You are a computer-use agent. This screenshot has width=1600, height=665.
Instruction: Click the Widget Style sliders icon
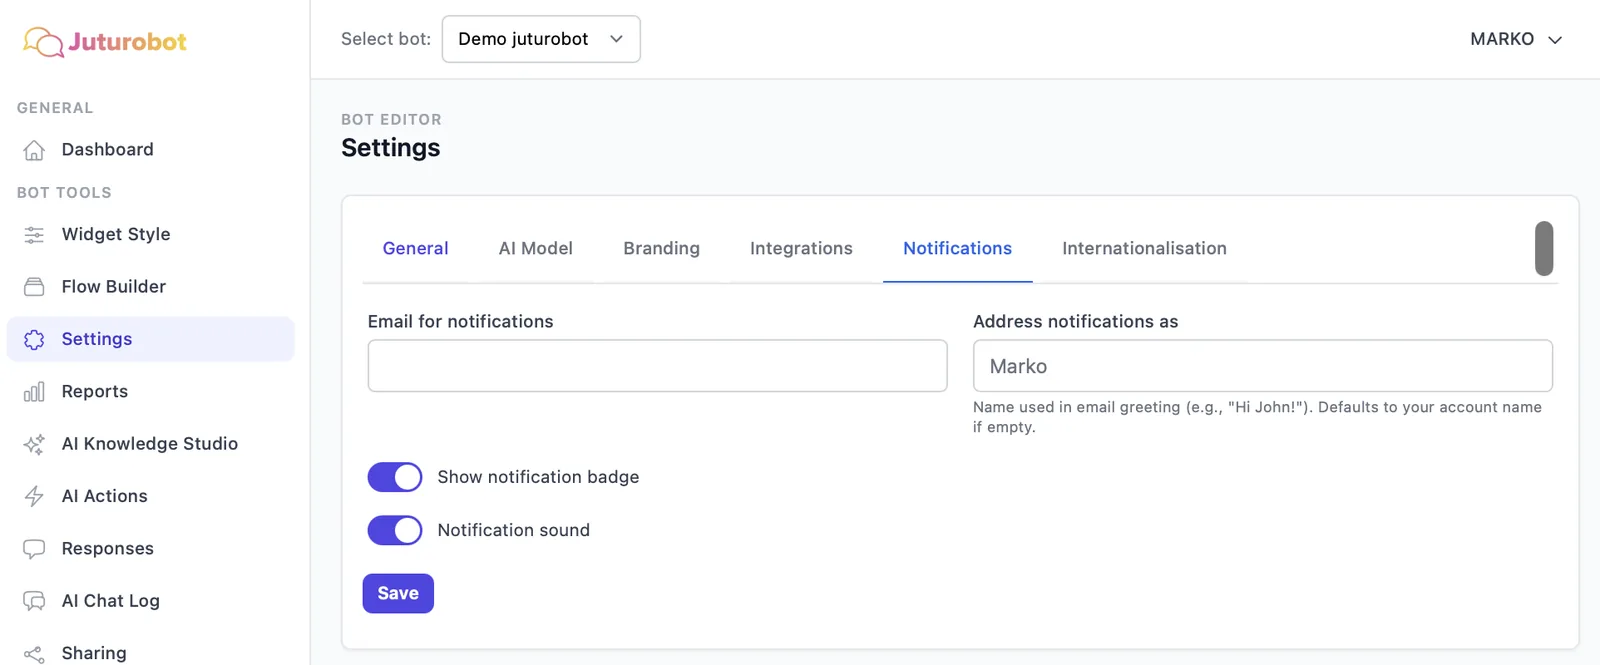(x=34, y=235)
